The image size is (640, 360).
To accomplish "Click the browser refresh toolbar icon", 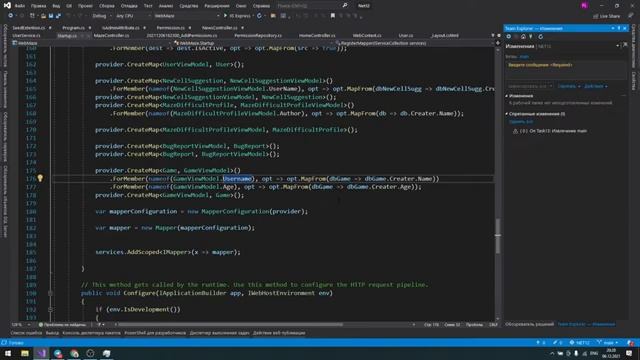I will pos(259,16).
